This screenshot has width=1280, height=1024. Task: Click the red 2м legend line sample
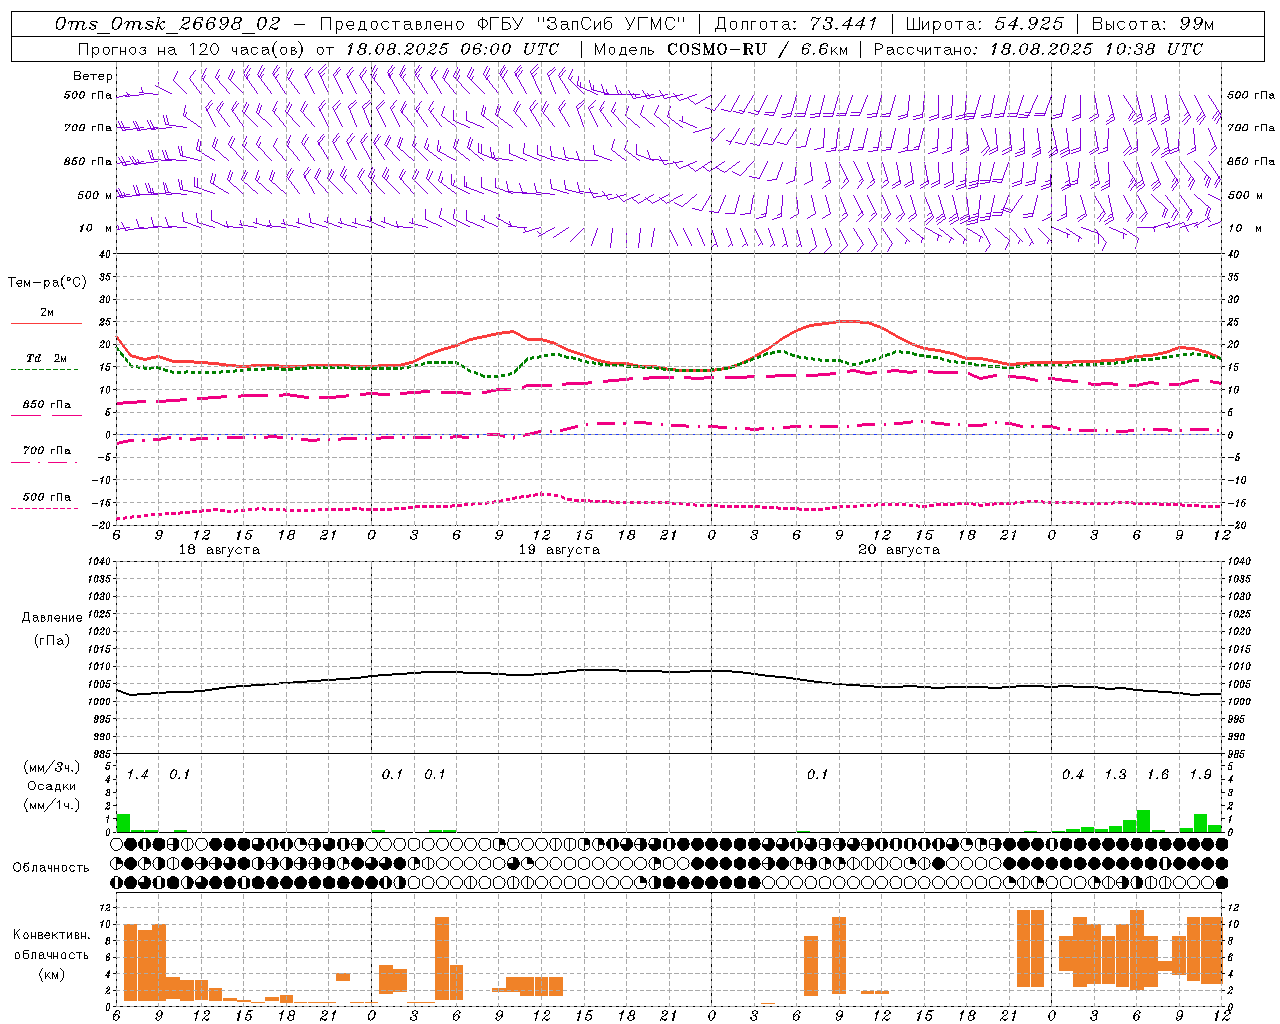coord(46,323)
